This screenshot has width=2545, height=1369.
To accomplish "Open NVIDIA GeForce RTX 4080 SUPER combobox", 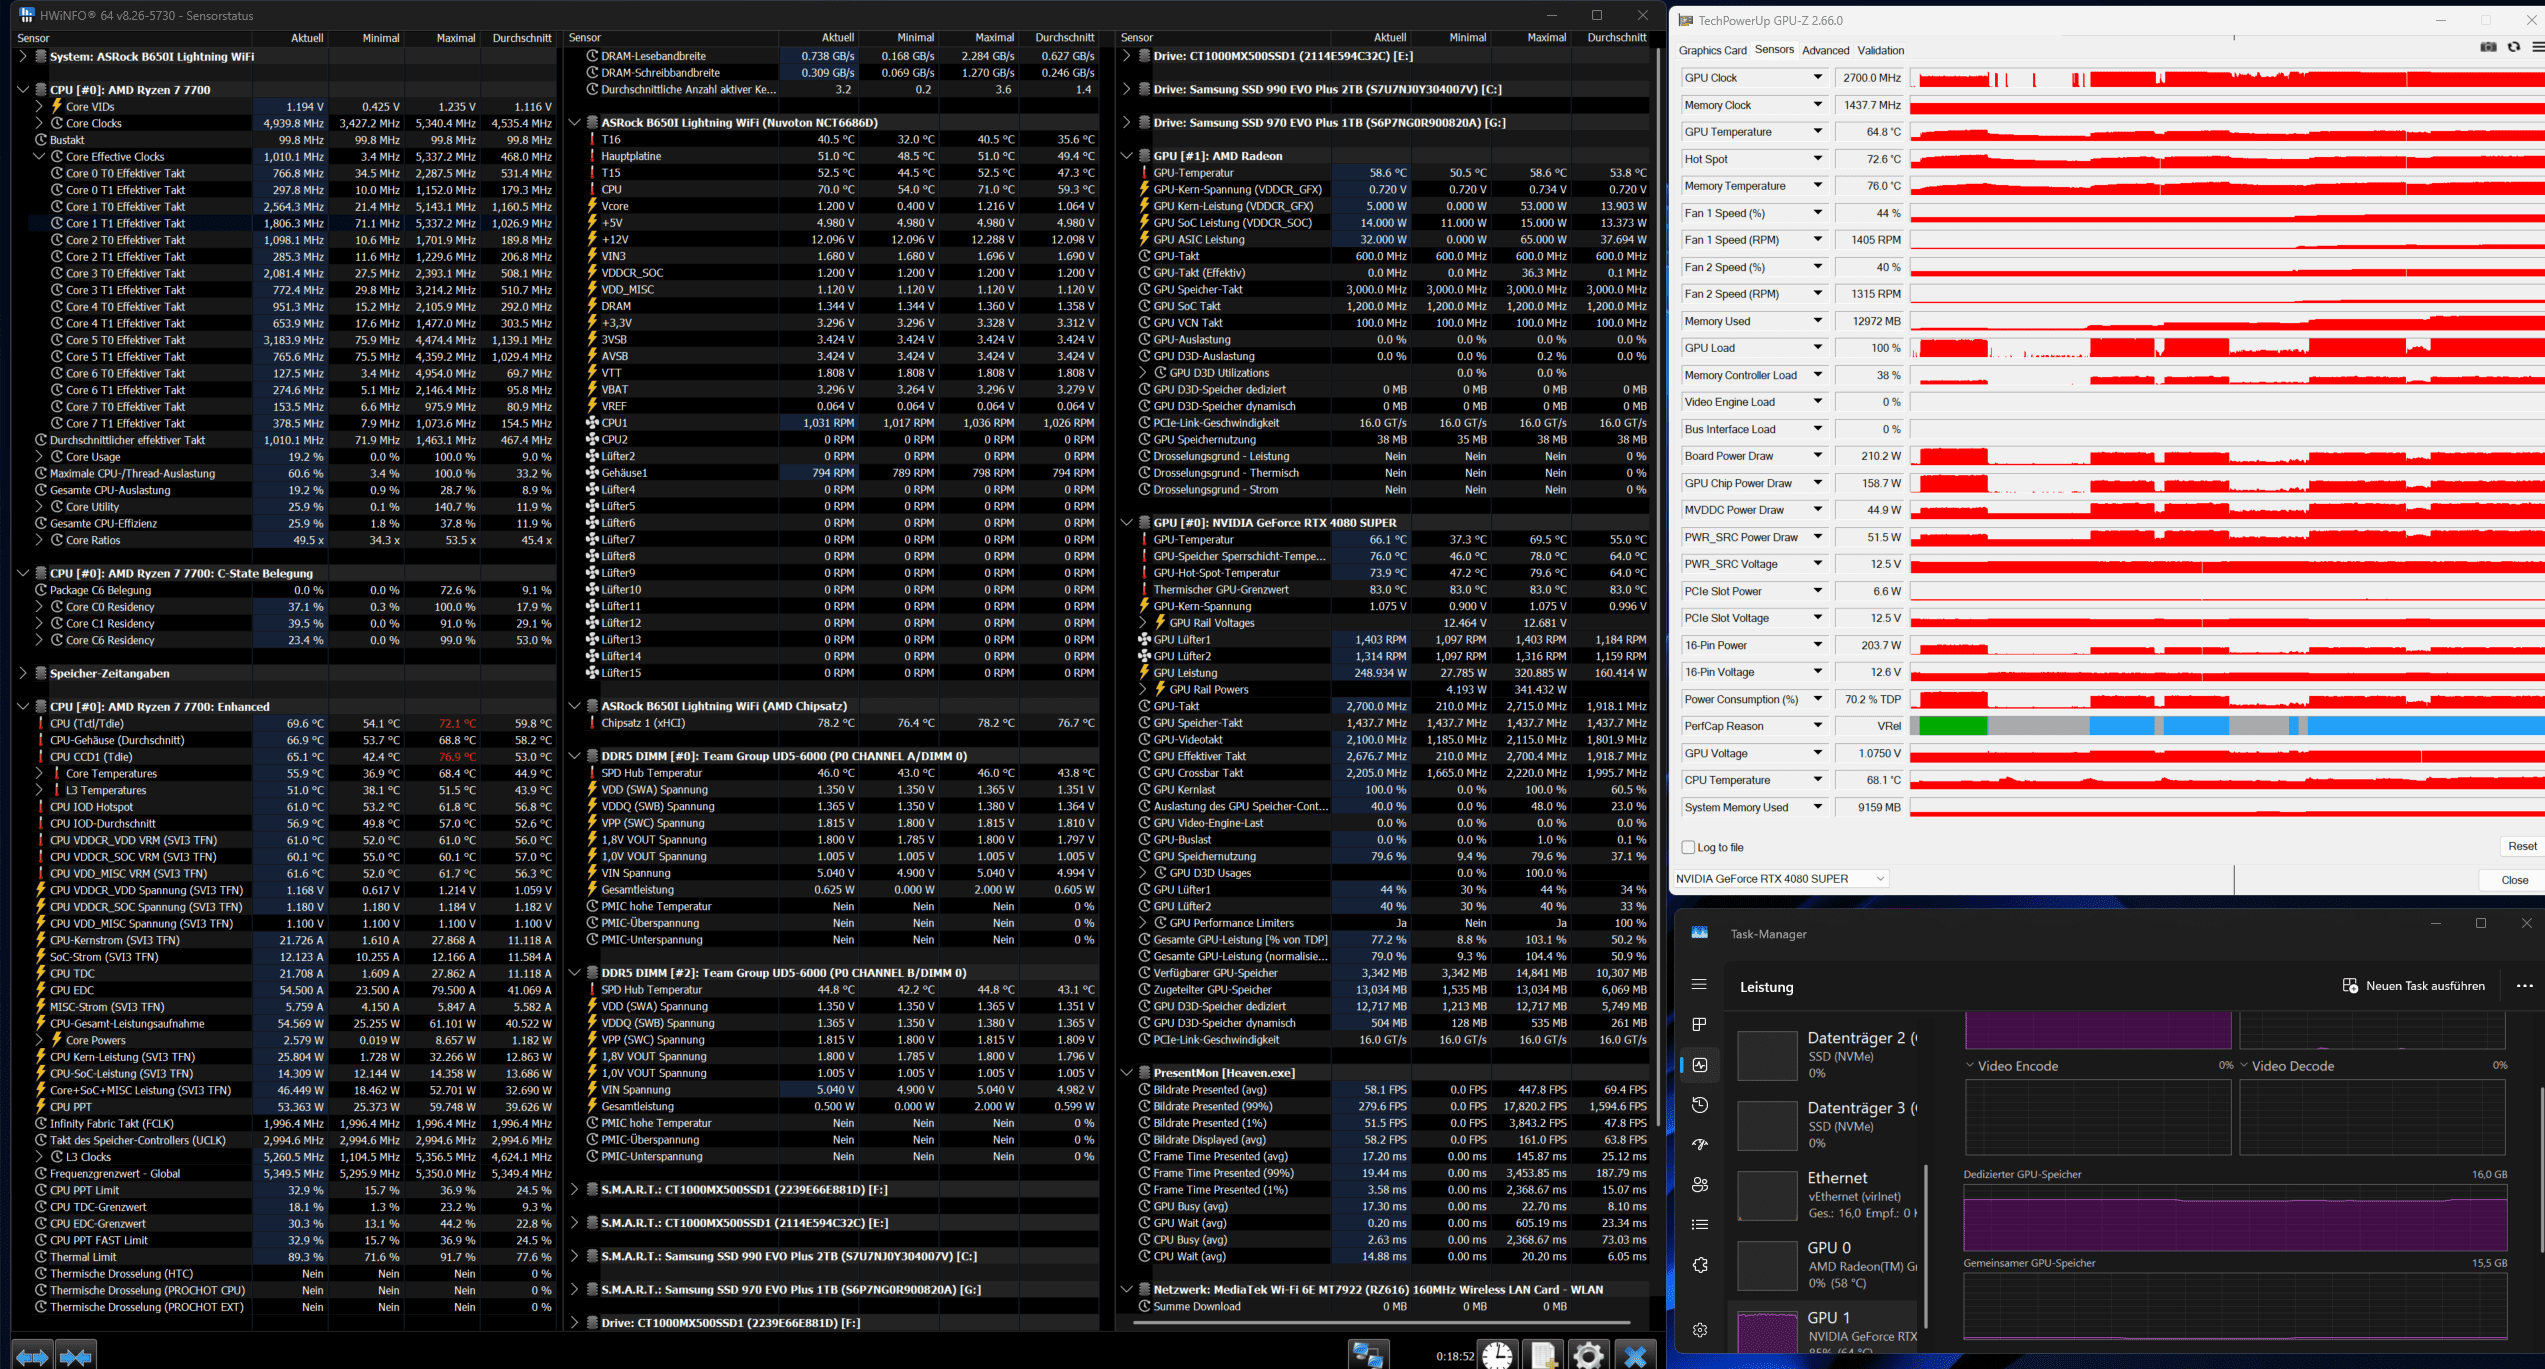I will [x=1780, y=878].
